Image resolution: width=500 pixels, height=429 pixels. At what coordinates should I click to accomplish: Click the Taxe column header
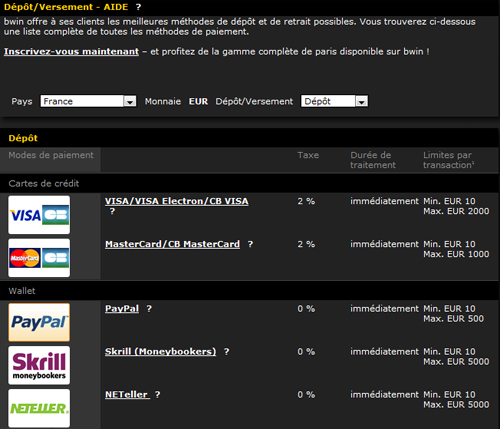pos(308,155)
